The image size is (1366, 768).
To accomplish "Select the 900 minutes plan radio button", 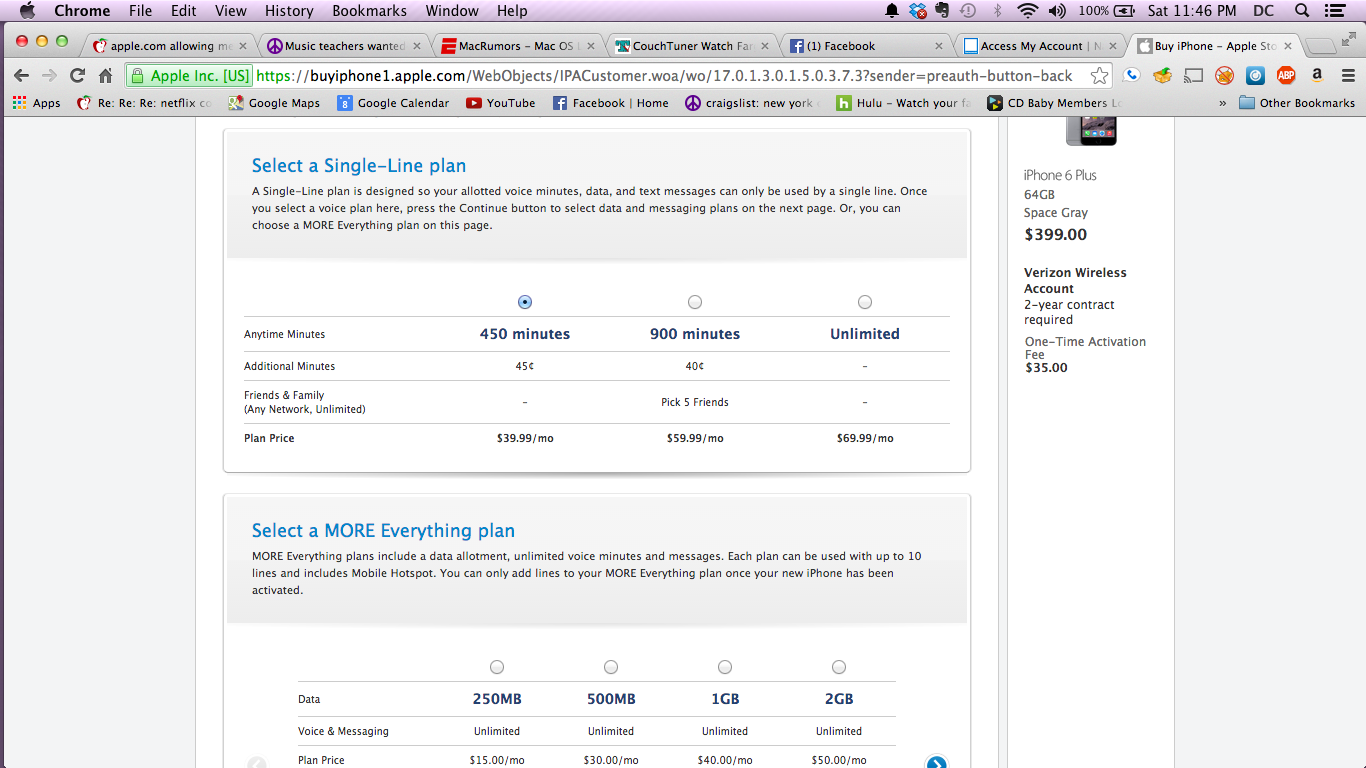I will coord(695,302).
